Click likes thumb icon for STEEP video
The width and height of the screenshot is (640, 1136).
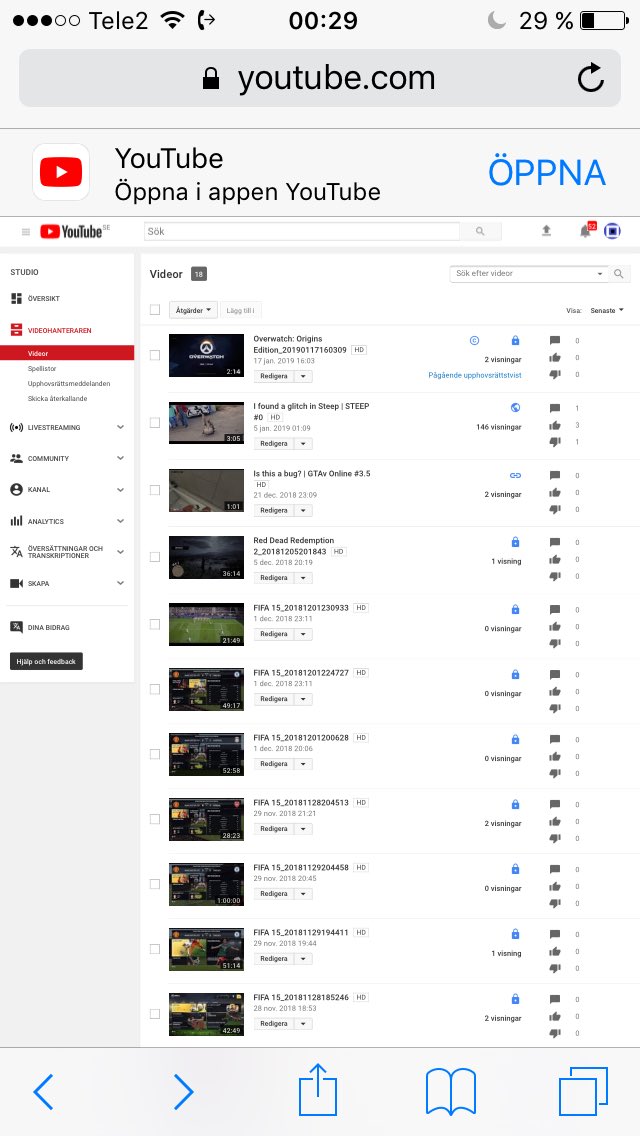click(554, 425)
